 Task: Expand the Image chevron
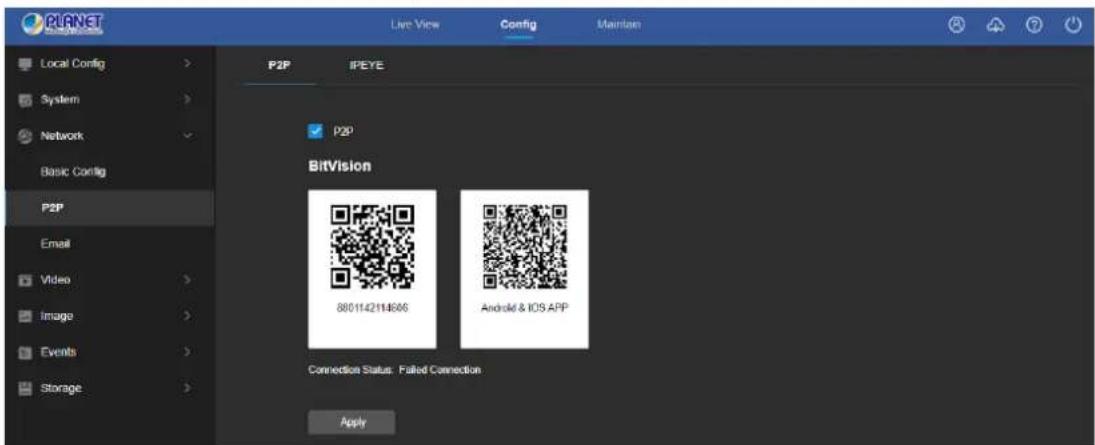(x=186, y=316)
